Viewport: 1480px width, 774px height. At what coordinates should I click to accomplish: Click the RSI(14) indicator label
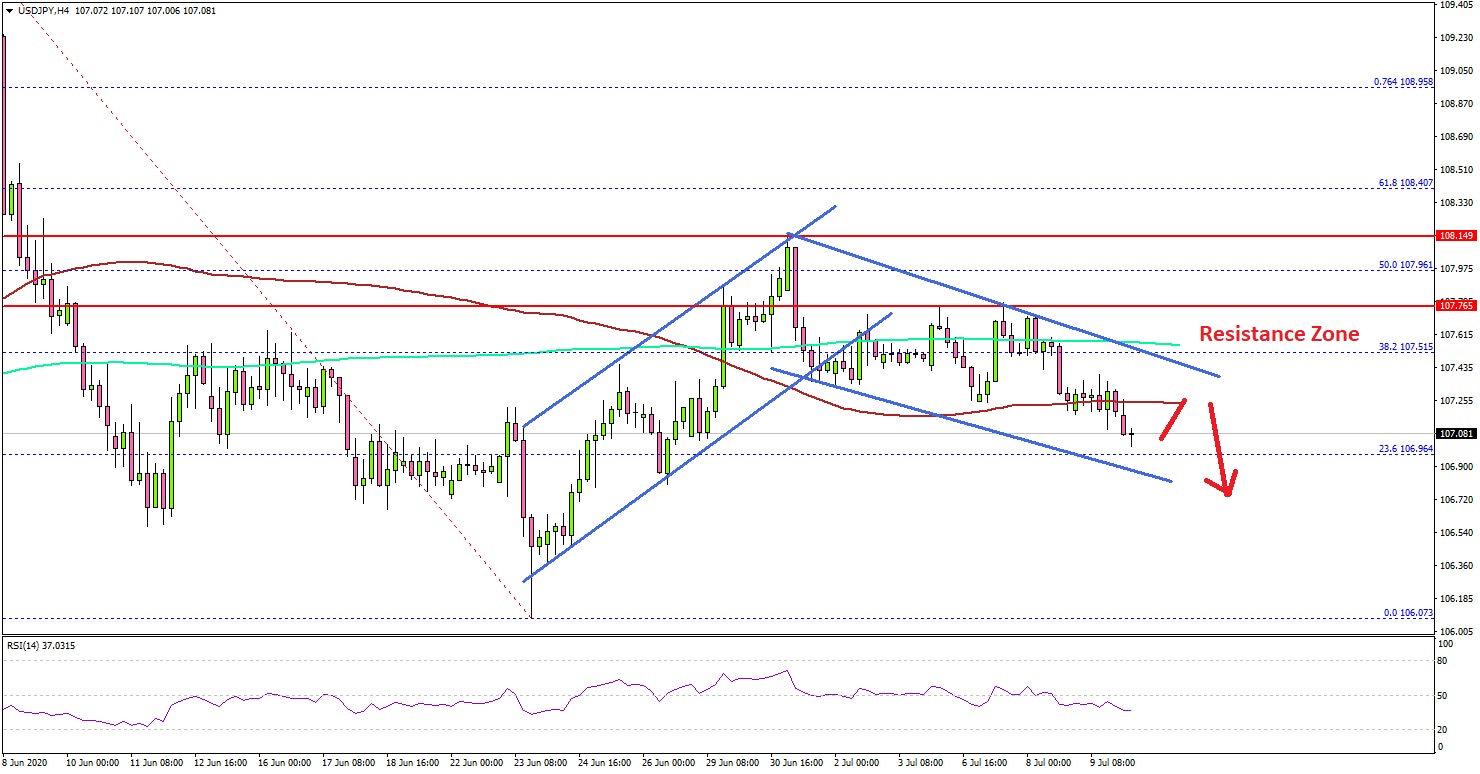point(40,645)
